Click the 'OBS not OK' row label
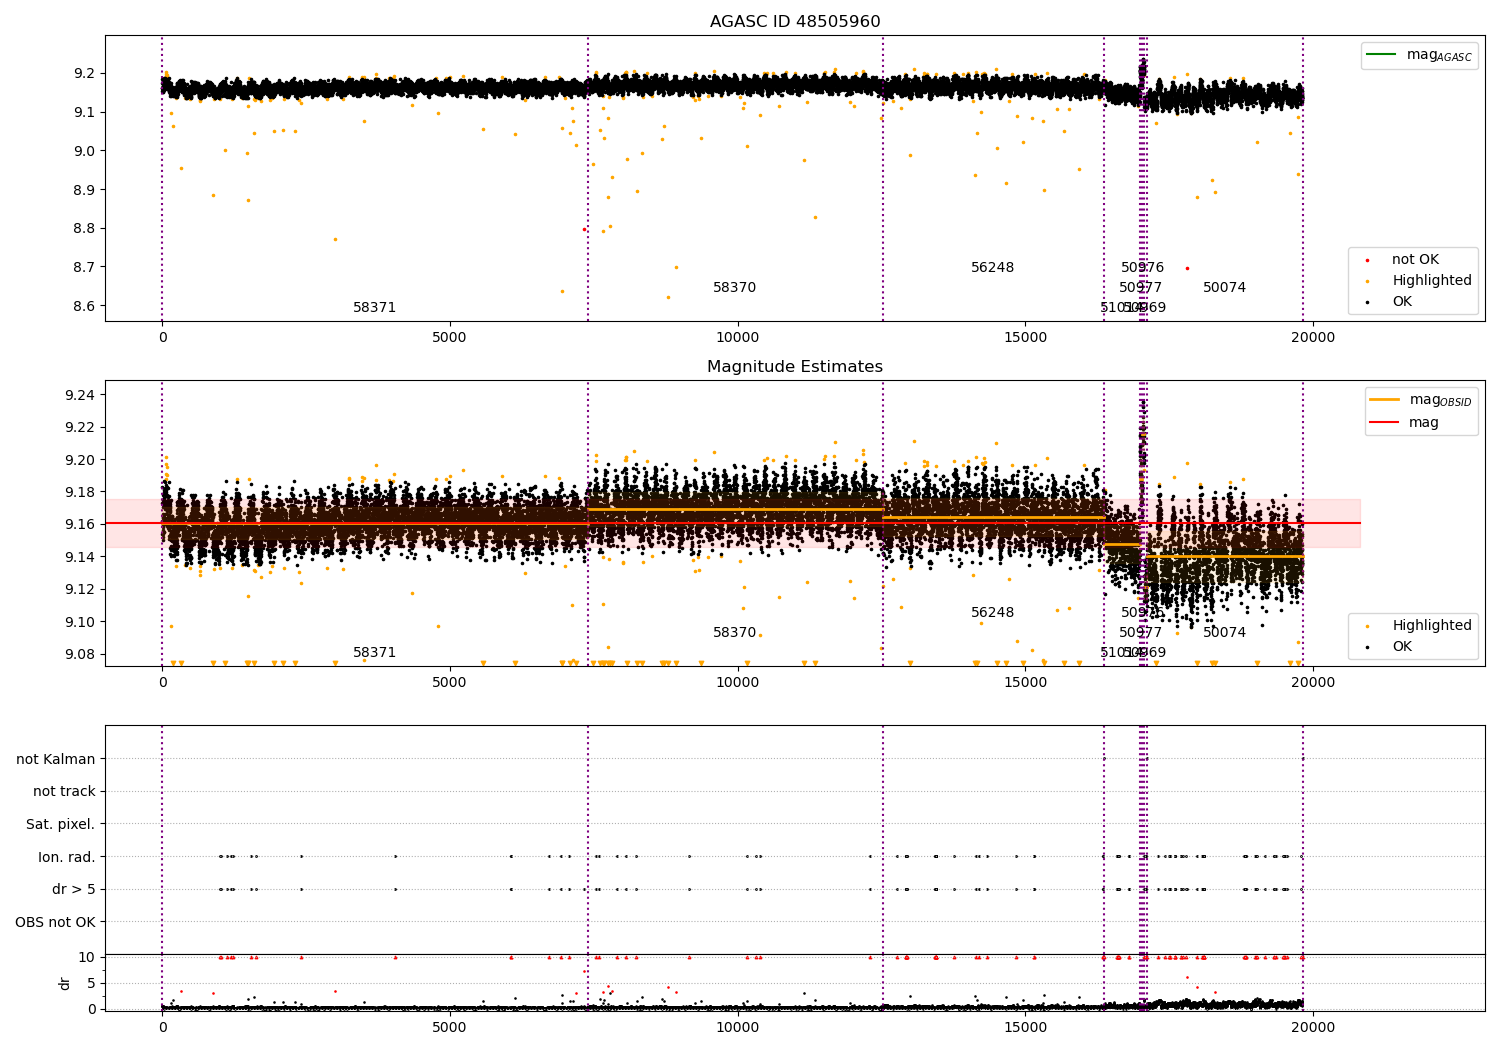This screenshot has width=1500, height=1050. 55,922
